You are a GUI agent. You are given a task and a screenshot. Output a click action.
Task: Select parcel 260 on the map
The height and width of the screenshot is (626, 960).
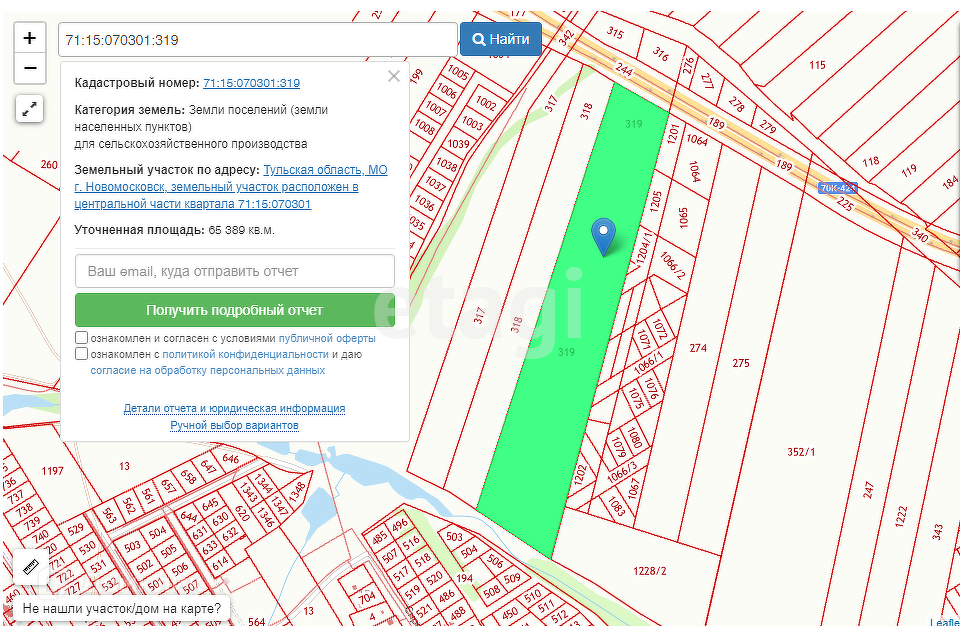coord(49,164)
